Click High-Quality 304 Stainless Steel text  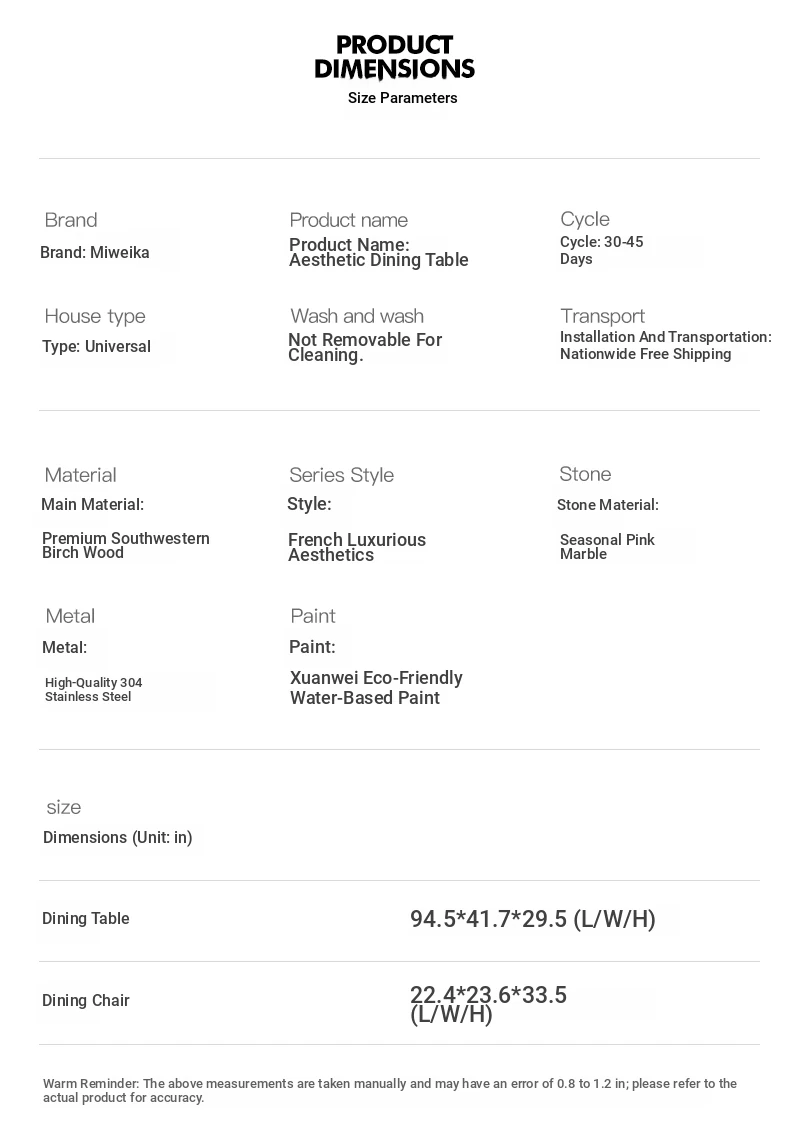(93, 689)
